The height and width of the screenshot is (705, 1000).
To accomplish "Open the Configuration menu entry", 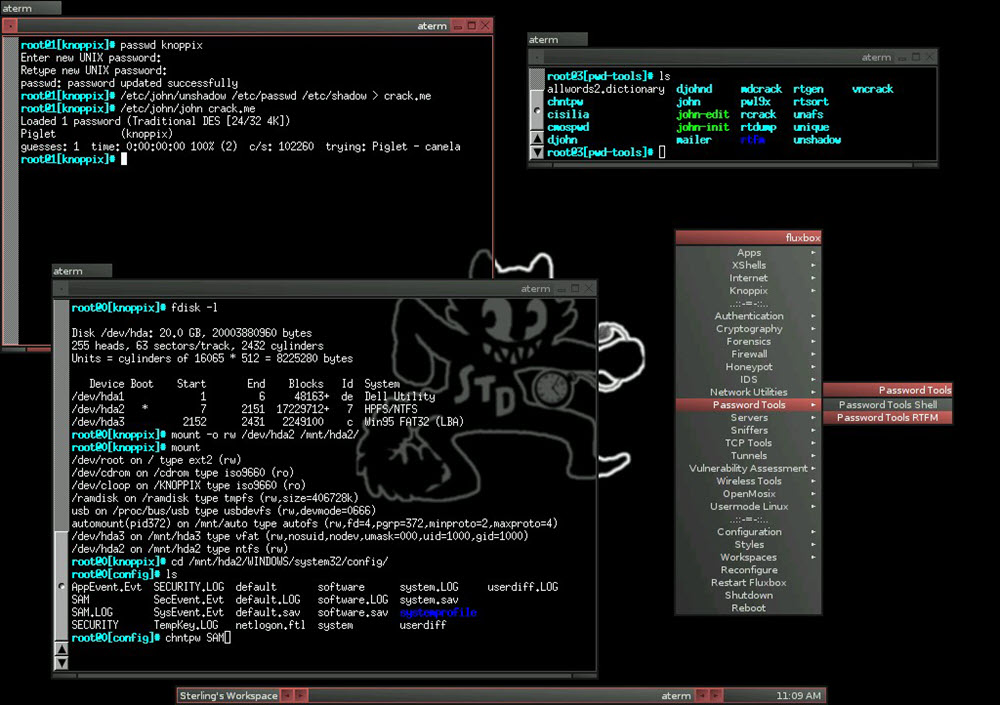I will (749, 532).
